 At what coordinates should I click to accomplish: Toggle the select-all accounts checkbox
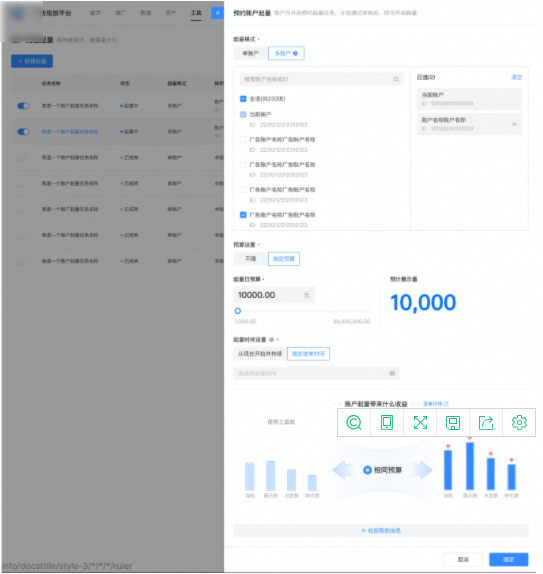click(x=243, y=99)
